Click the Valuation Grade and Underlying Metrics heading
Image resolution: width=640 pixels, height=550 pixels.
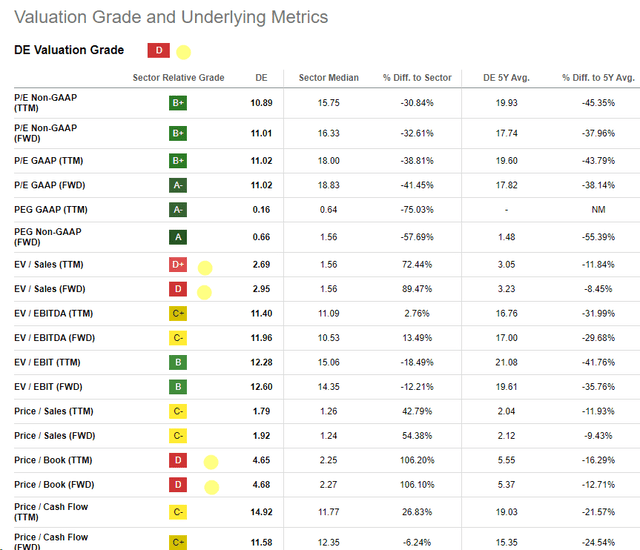(171, 18)
